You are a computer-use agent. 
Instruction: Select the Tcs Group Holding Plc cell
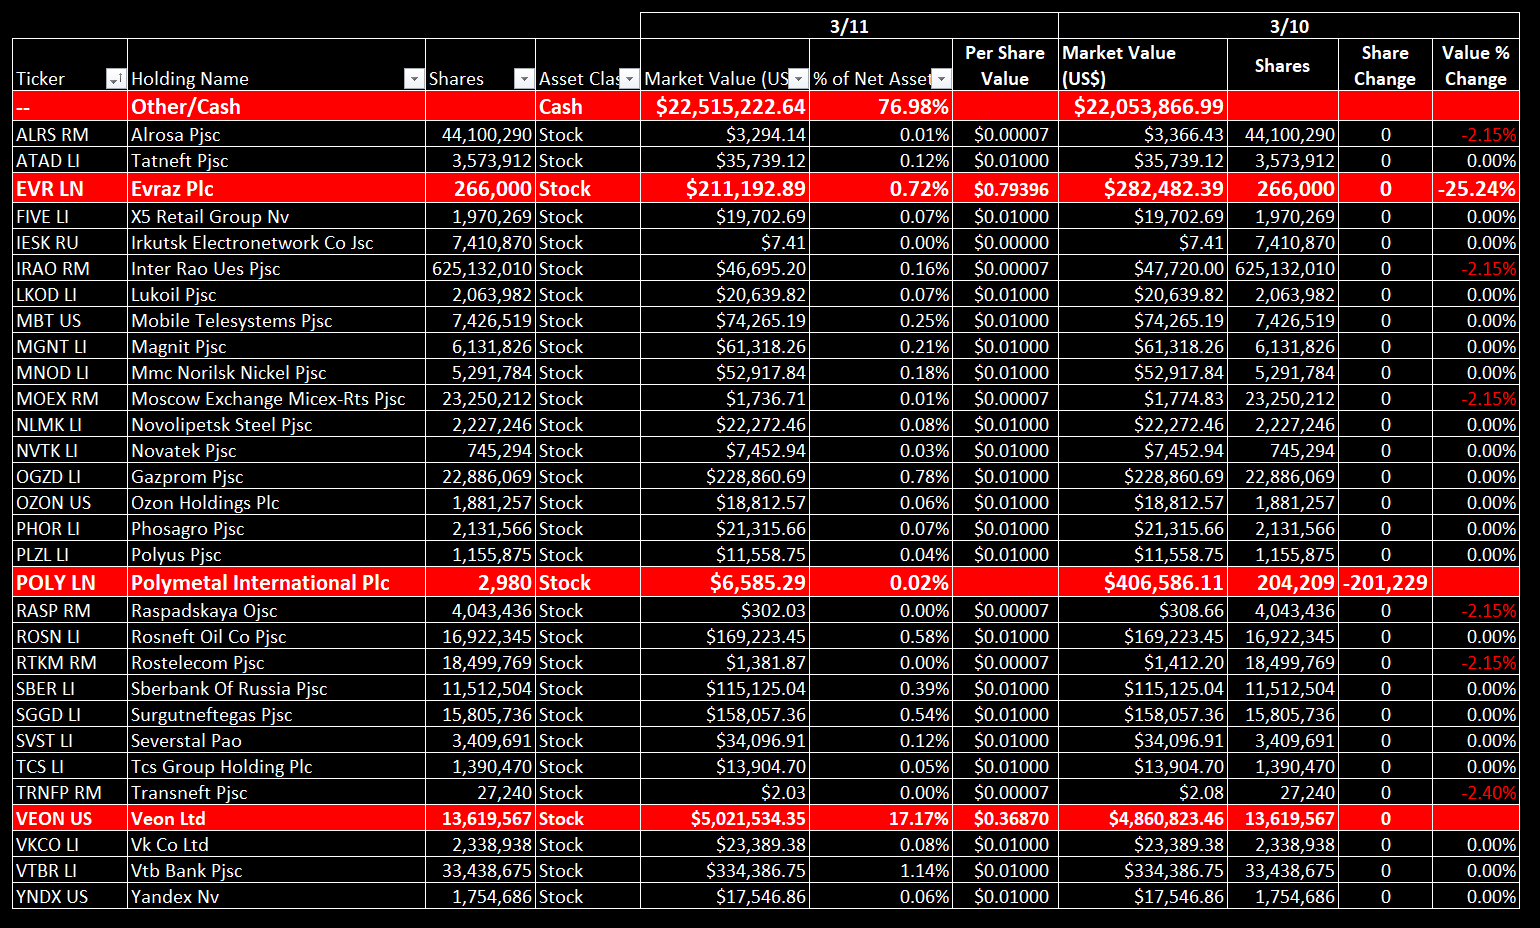tap(277, 767)
